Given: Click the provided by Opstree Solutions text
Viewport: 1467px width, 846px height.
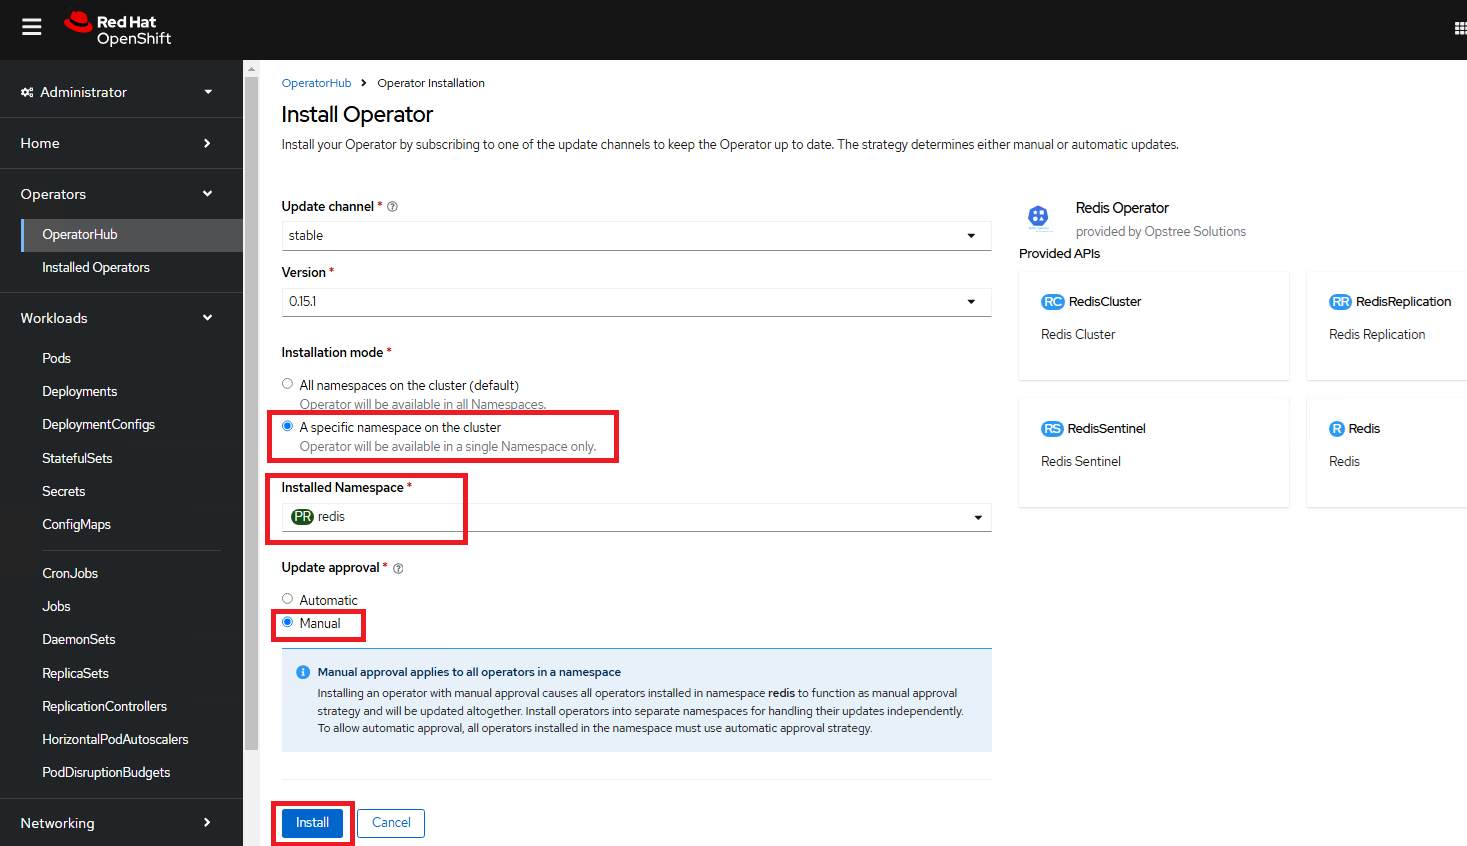Looking at the screenshot, I should [1161, 232].
